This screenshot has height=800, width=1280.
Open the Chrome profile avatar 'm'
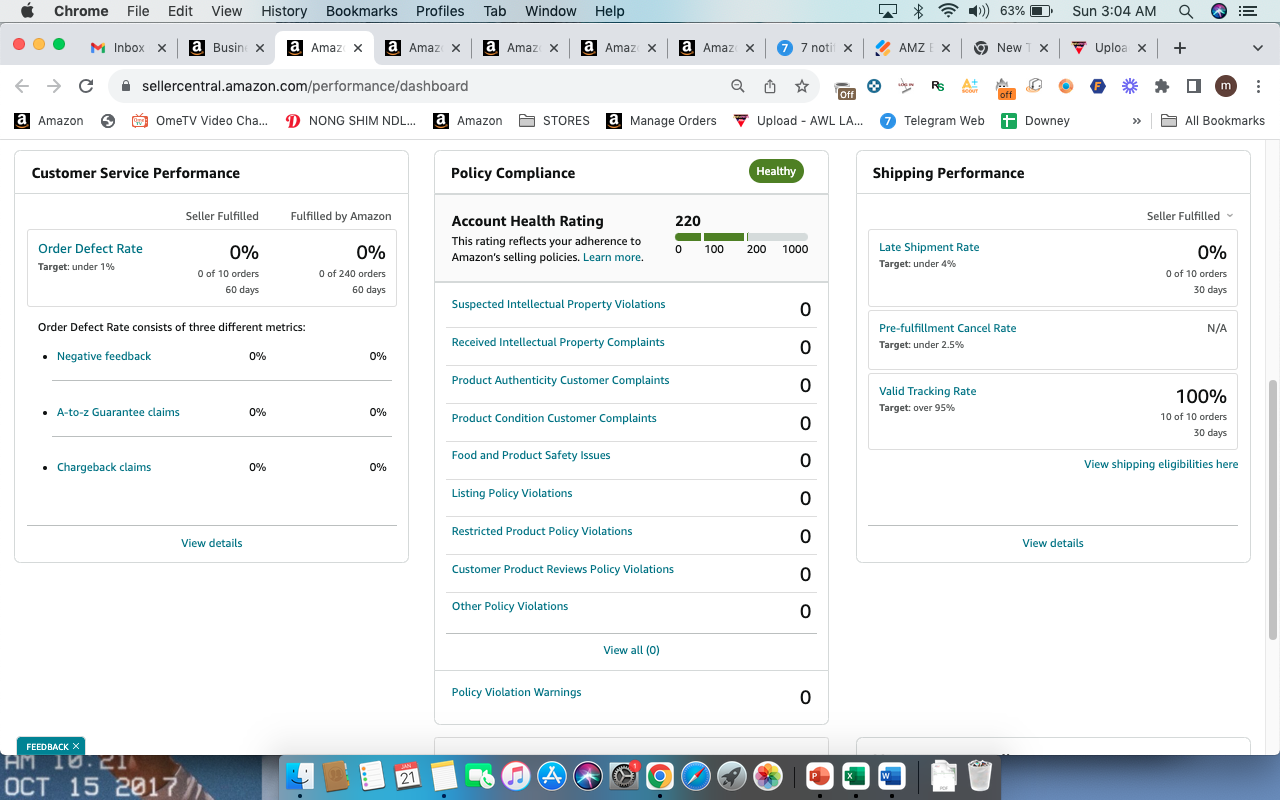[x=1226, y=86]
